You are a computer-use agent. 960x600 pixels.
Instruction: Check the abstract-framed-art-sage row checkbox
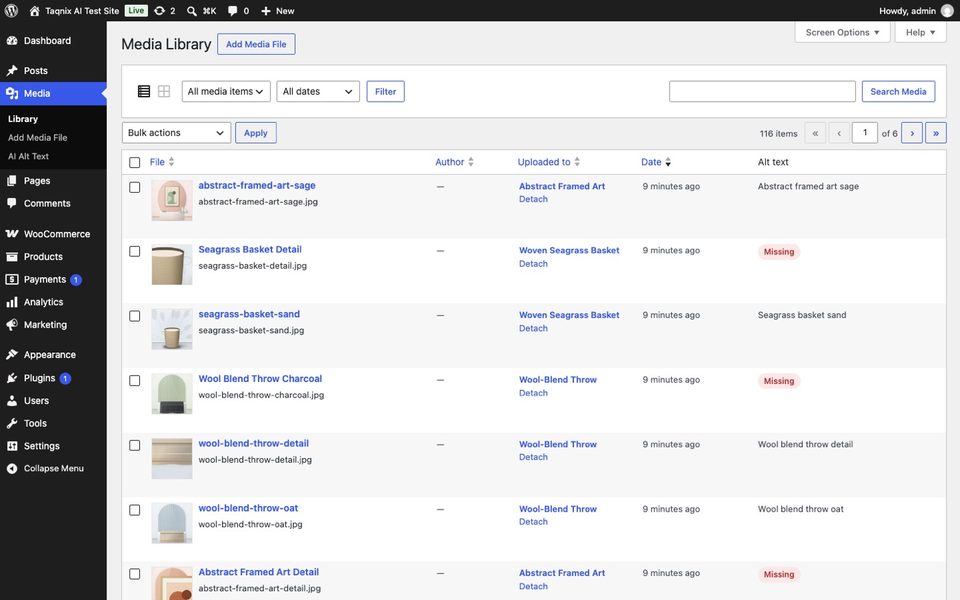(135, 187)
